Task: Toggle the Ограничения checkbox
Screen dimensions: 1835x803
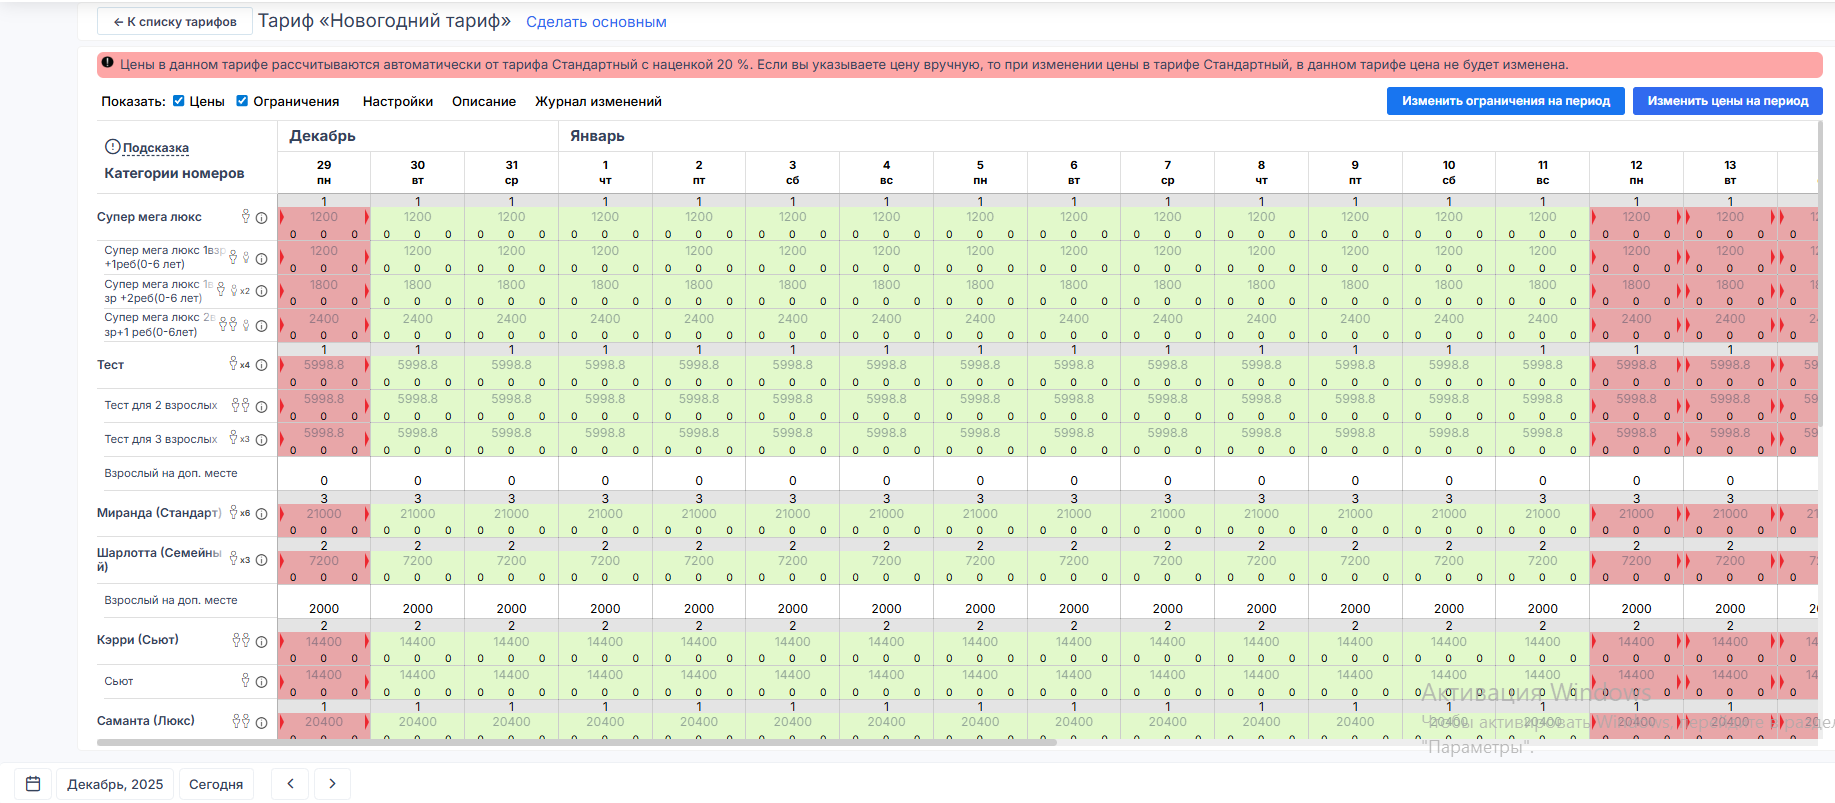Action: coord(242,101)
